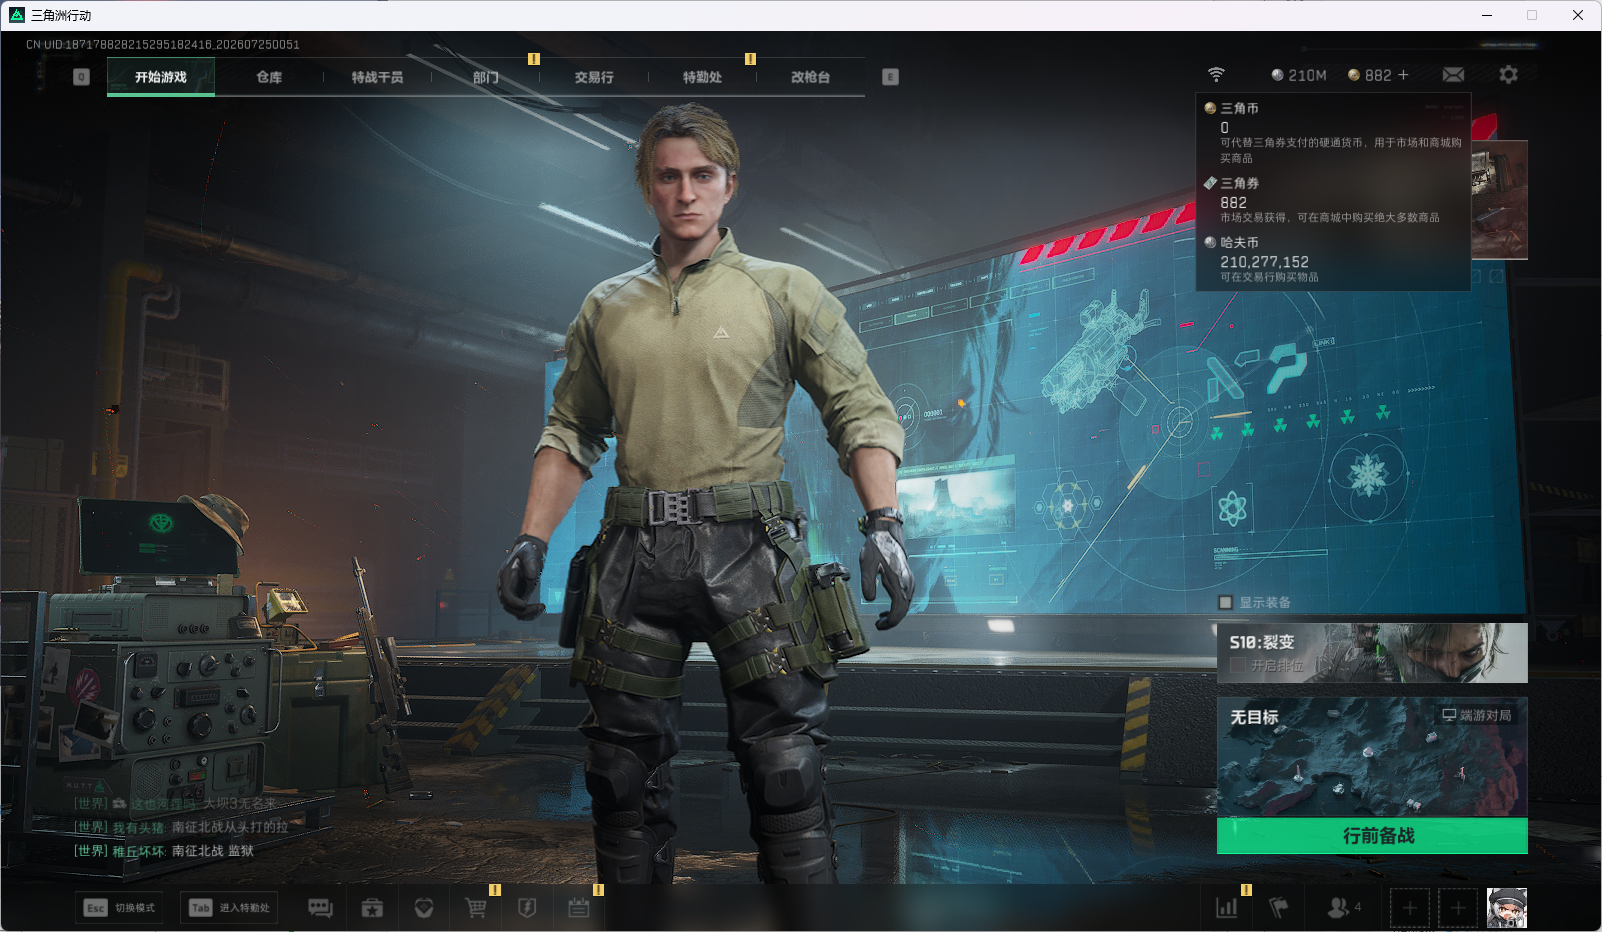The height and width of the screenshot is (932, 1602).
Task: Open the chat bubbles icon in bottom bar
Action: [320, 908]
